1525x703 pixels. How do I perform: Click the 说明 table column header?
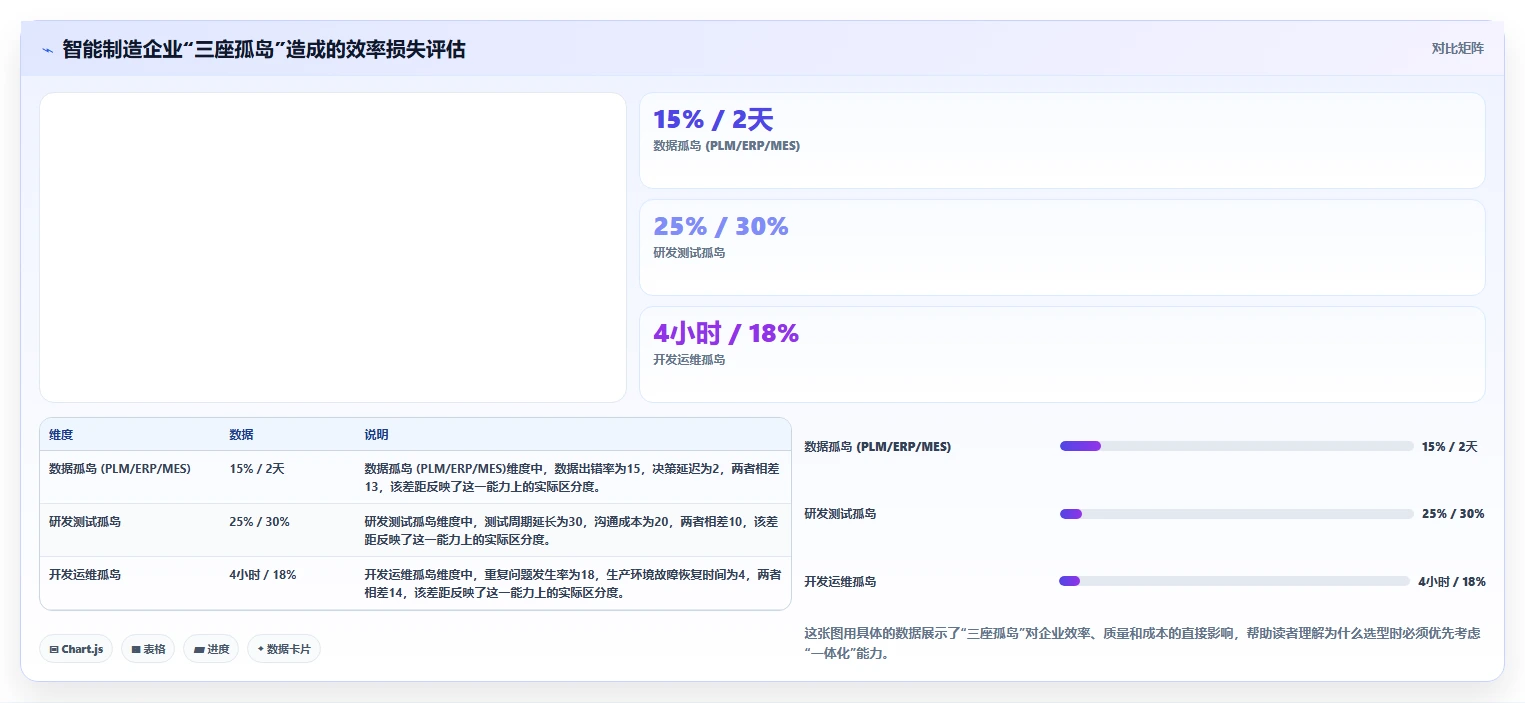376,435
